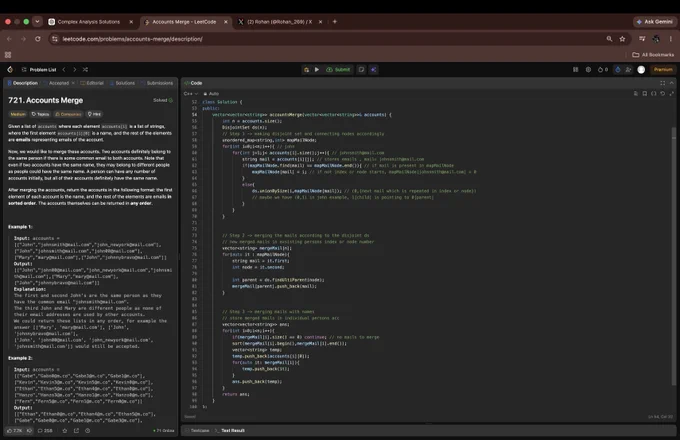Pick a random problem shuffle icon

pos(85,69)
